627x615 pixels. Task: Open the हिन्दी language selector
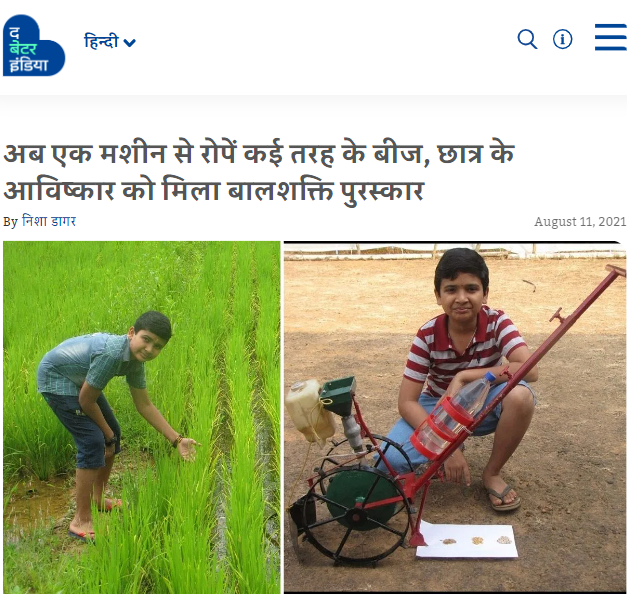point(110,41)
